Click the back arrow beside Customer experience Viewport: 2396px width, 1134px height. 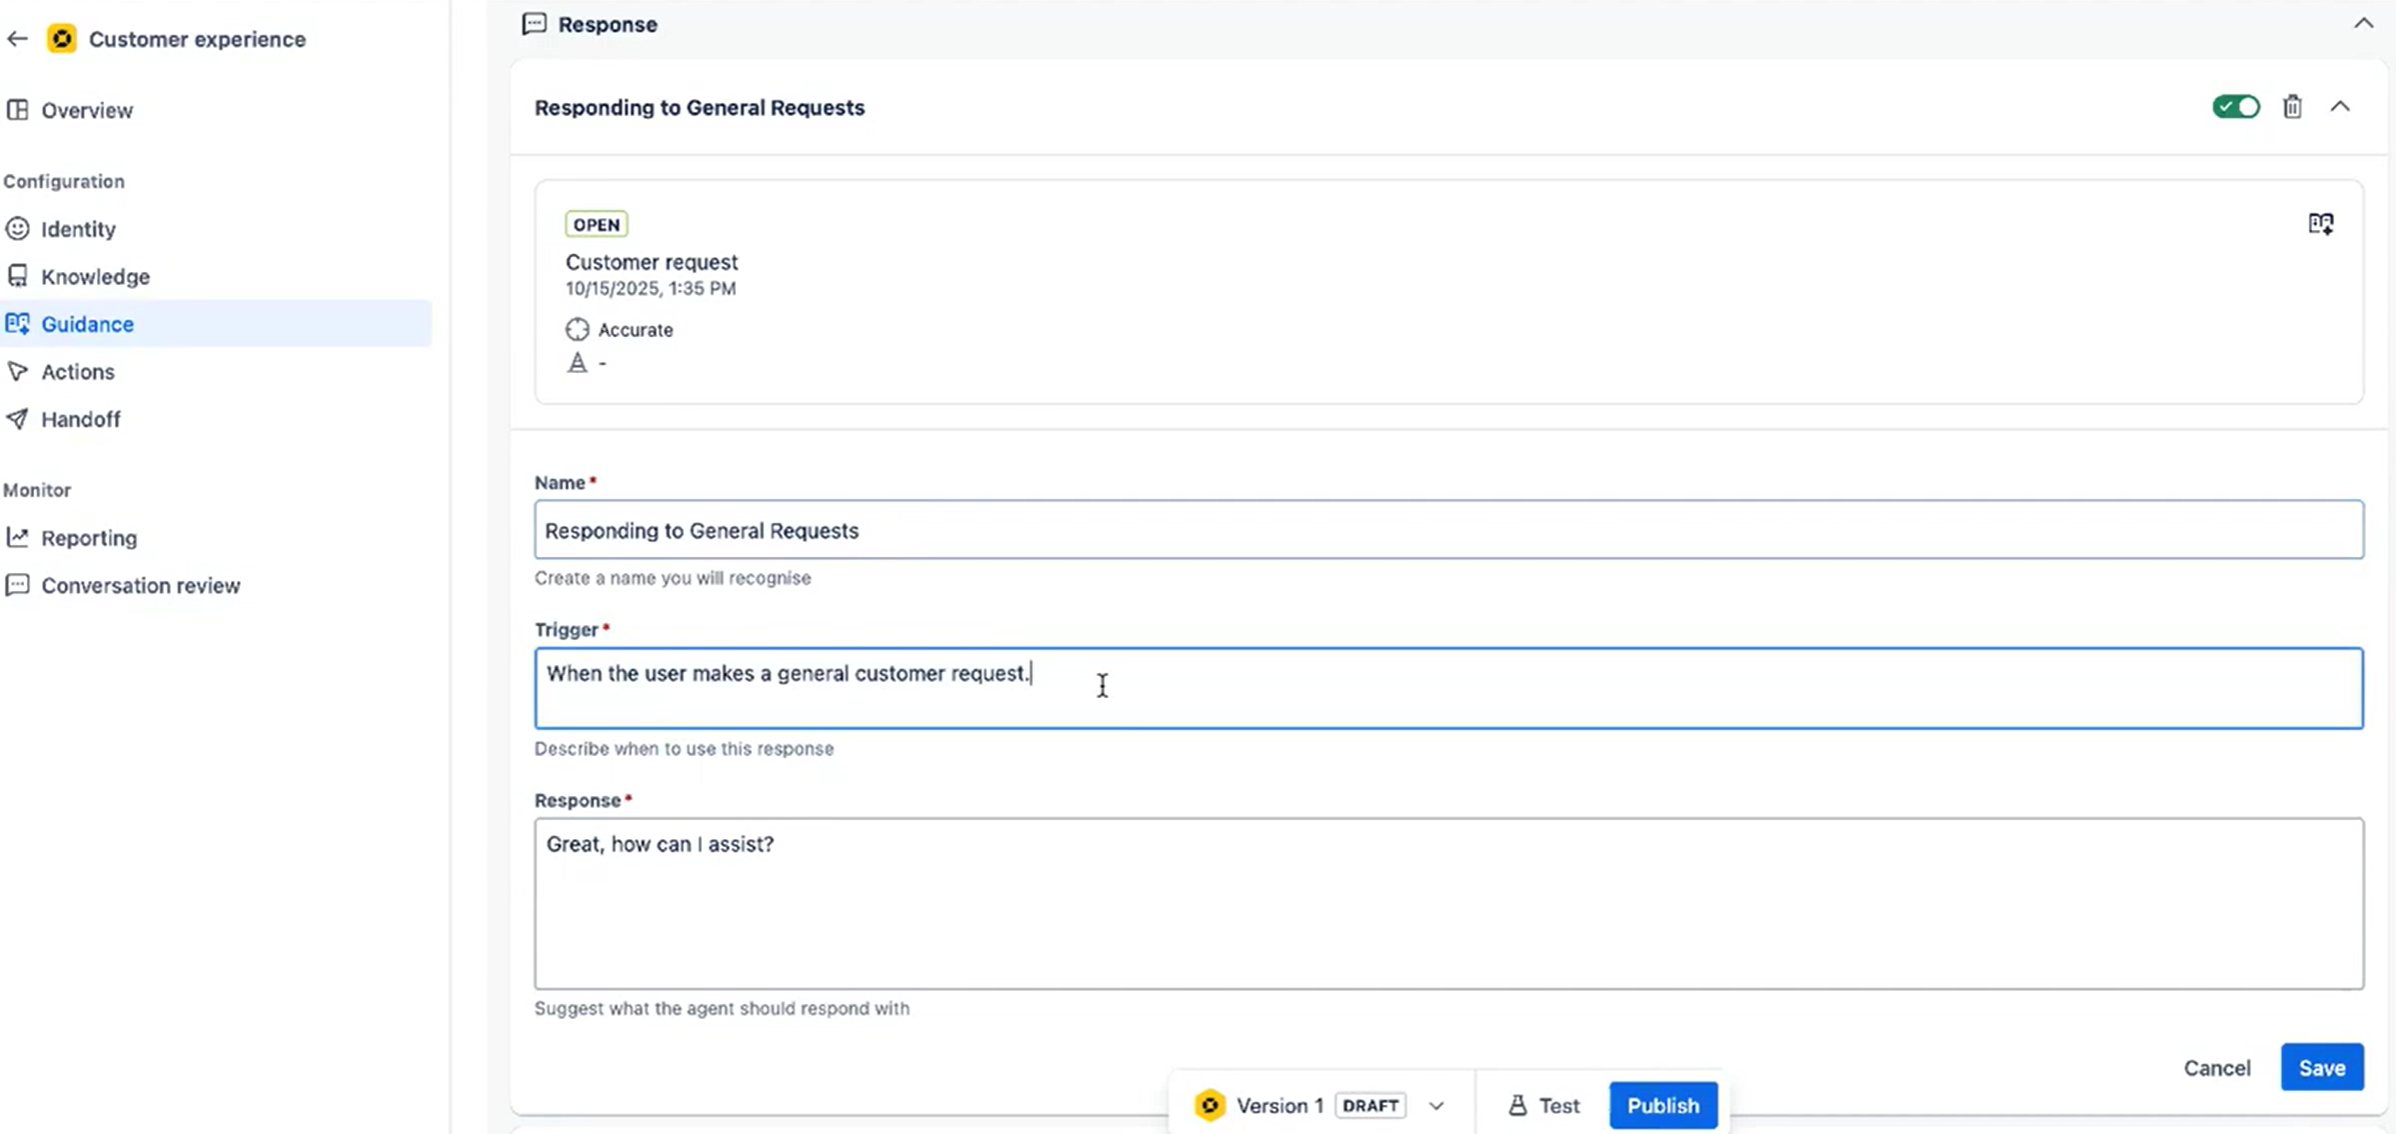click(17, 39)
